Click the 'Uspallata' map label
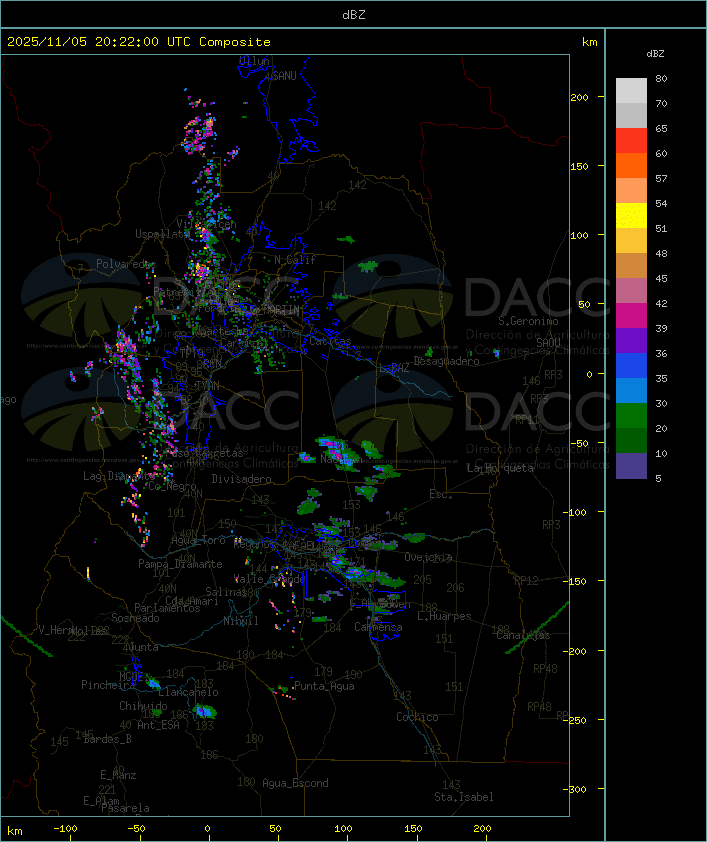The image size is (707, 842). (163, 234)
